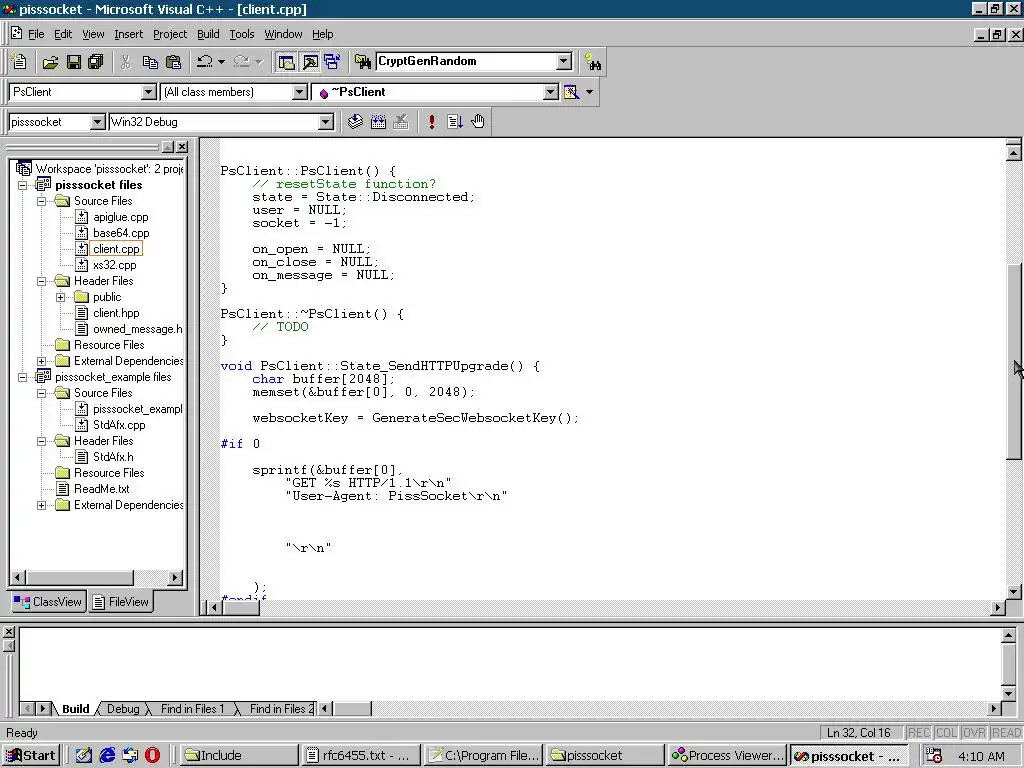Click the Search help binoculars icon
Image resolution: width=1024 pixels, height=768 pixels.
(593, 62)
